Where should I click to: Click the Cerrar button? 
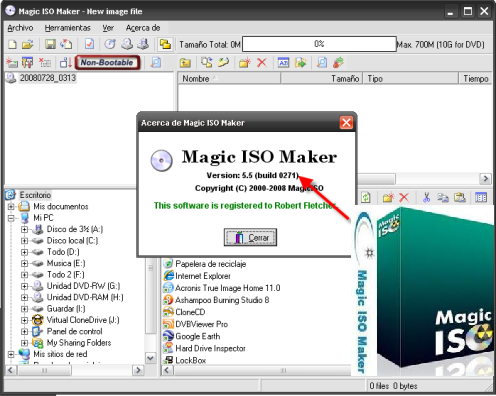[250, 237]
